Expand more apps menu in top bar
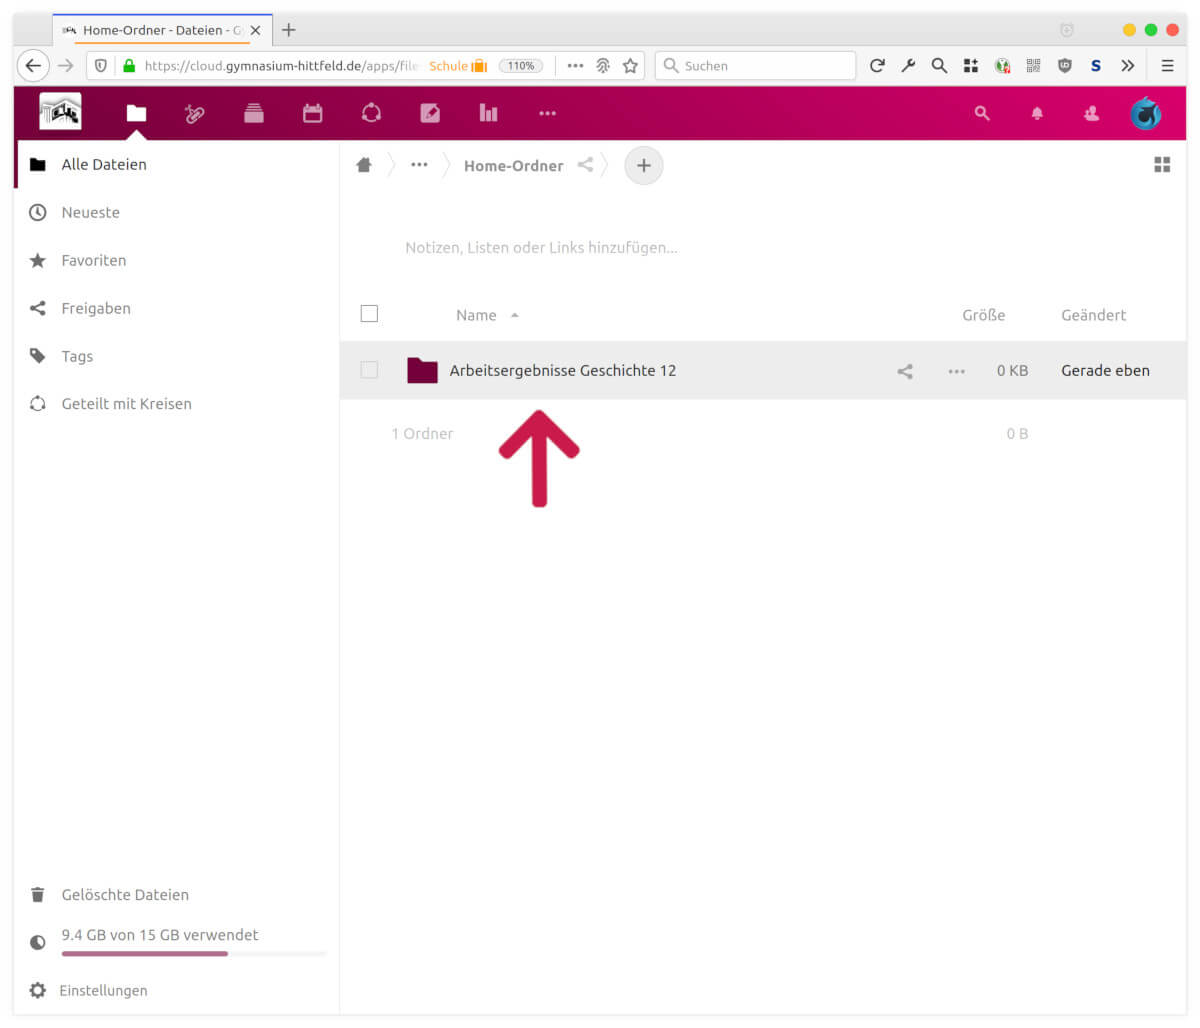The height and width of the screenshot is (1028, 1200). click(x=547, y=114)
